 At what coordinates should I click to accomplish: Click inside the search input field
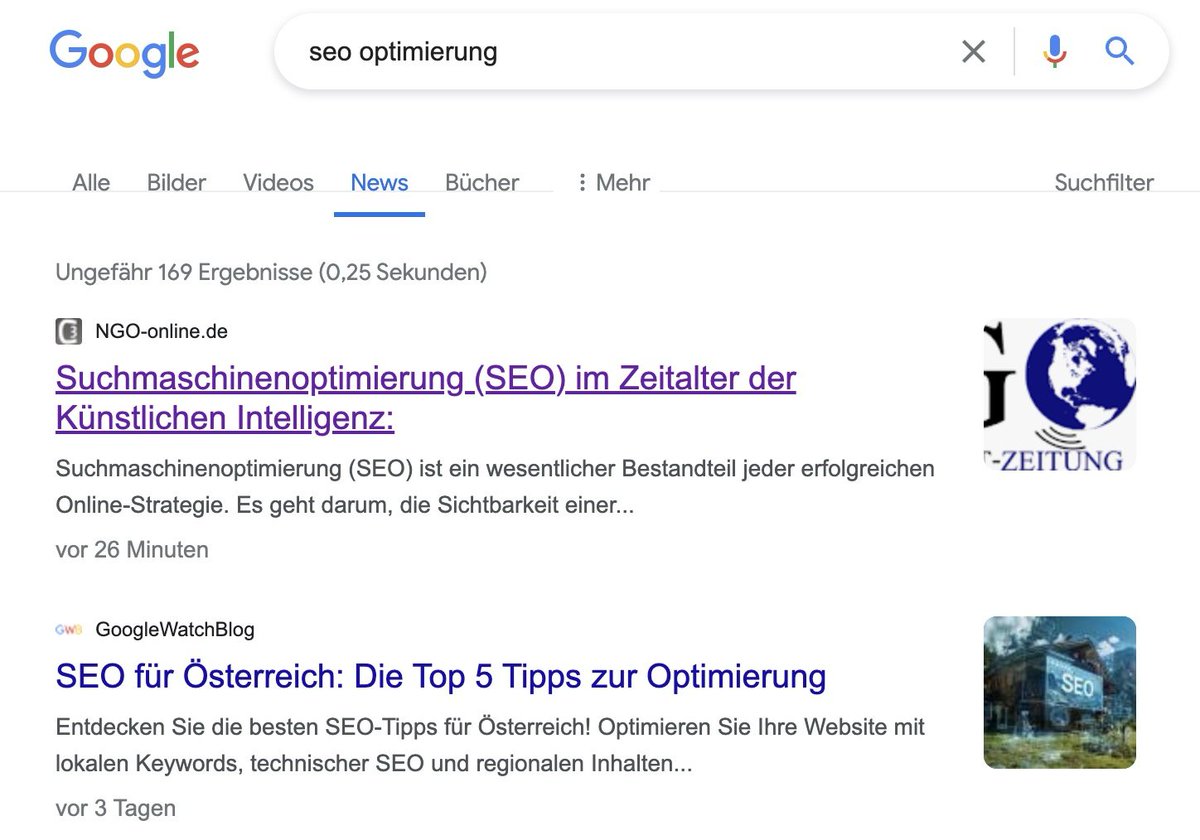600,52
